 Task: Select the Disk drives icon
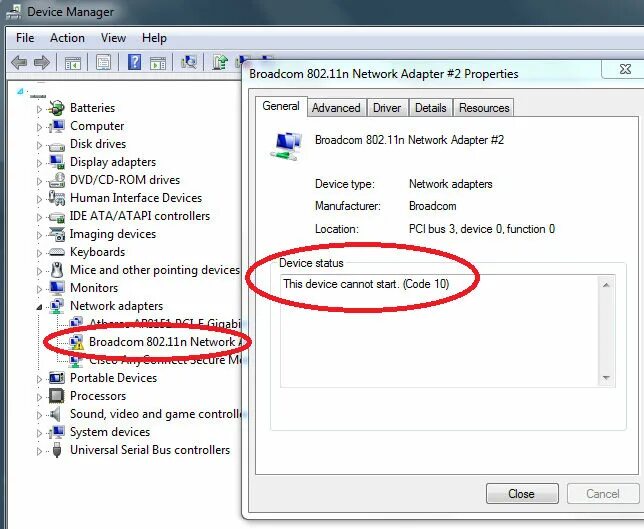click(56, 145)
